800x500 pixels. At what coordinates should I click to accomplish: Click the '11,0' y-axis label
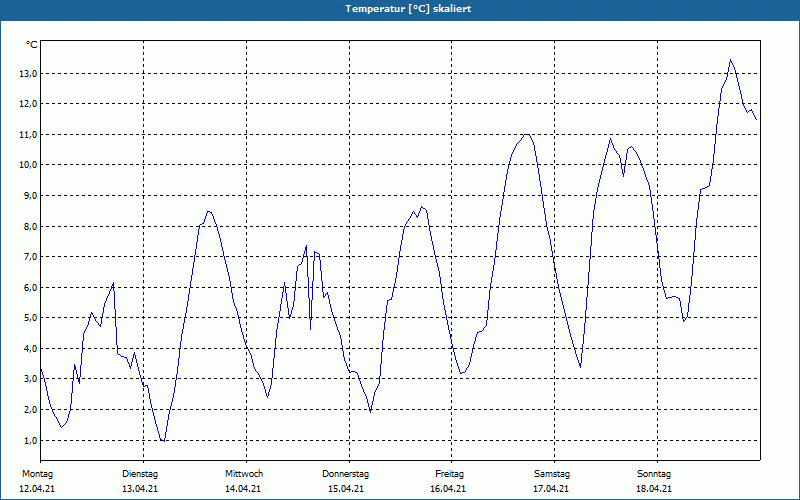[28, 135]
